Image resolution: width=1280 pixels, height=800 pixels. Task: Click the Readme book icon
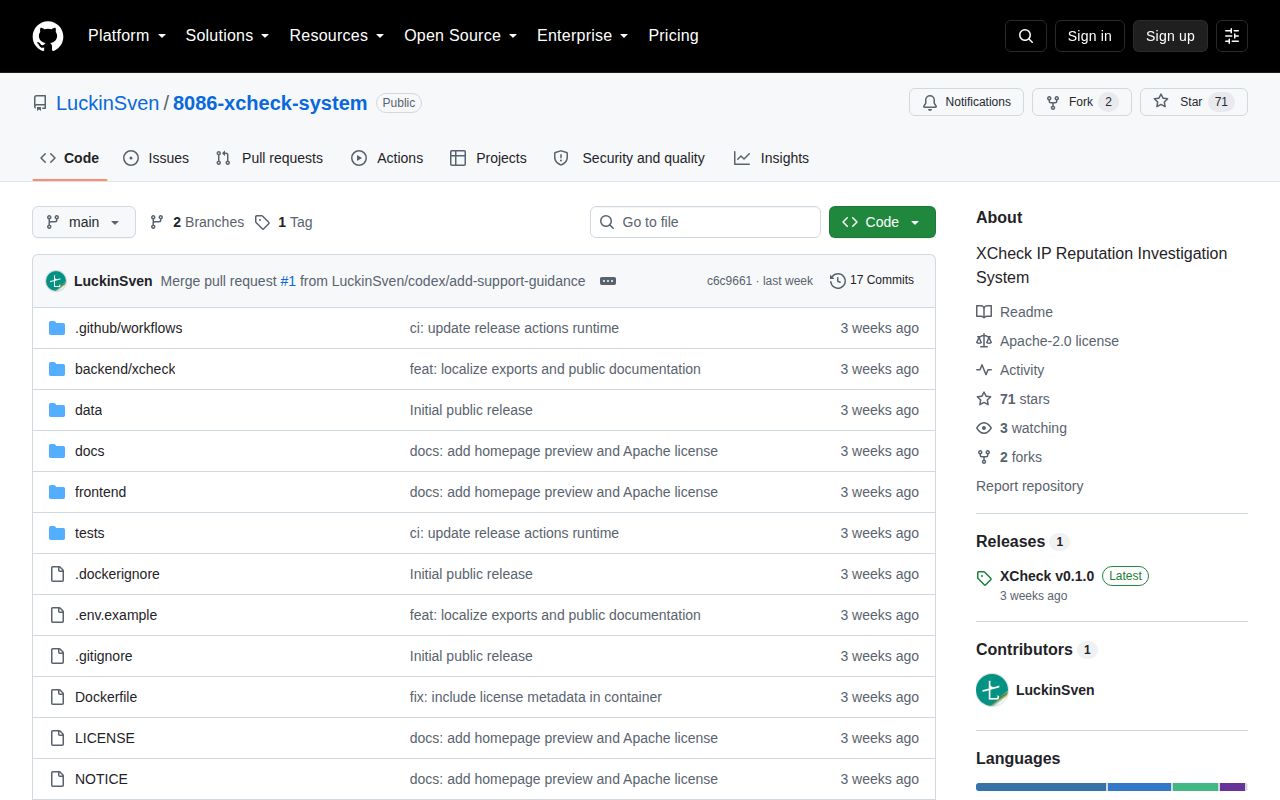984,312
